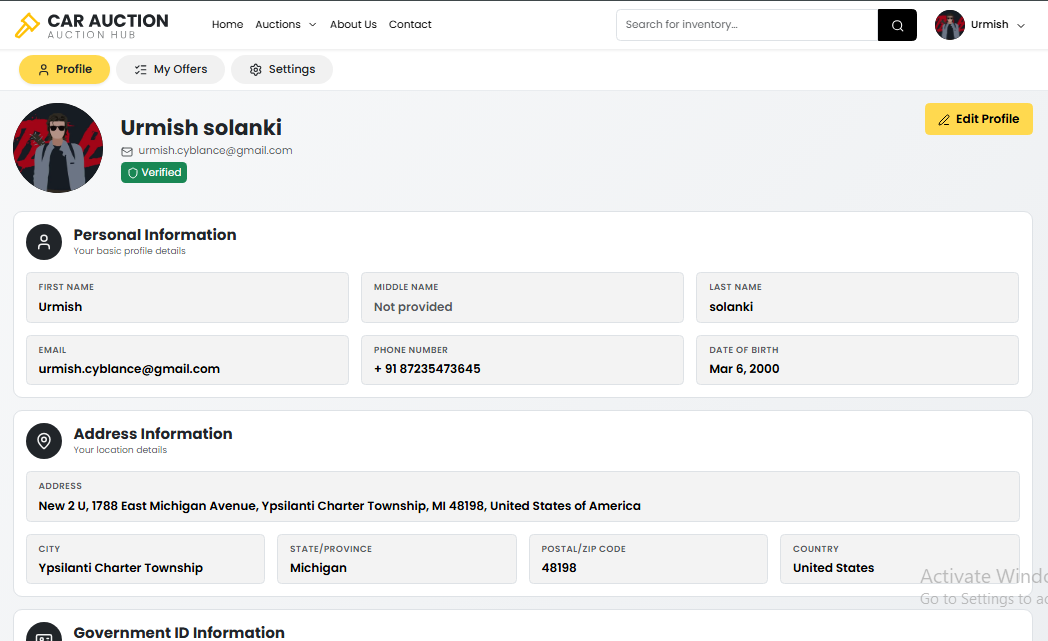Click the Urmish username in header
This screenshot has width=1048, height=641.
(989, 25)
